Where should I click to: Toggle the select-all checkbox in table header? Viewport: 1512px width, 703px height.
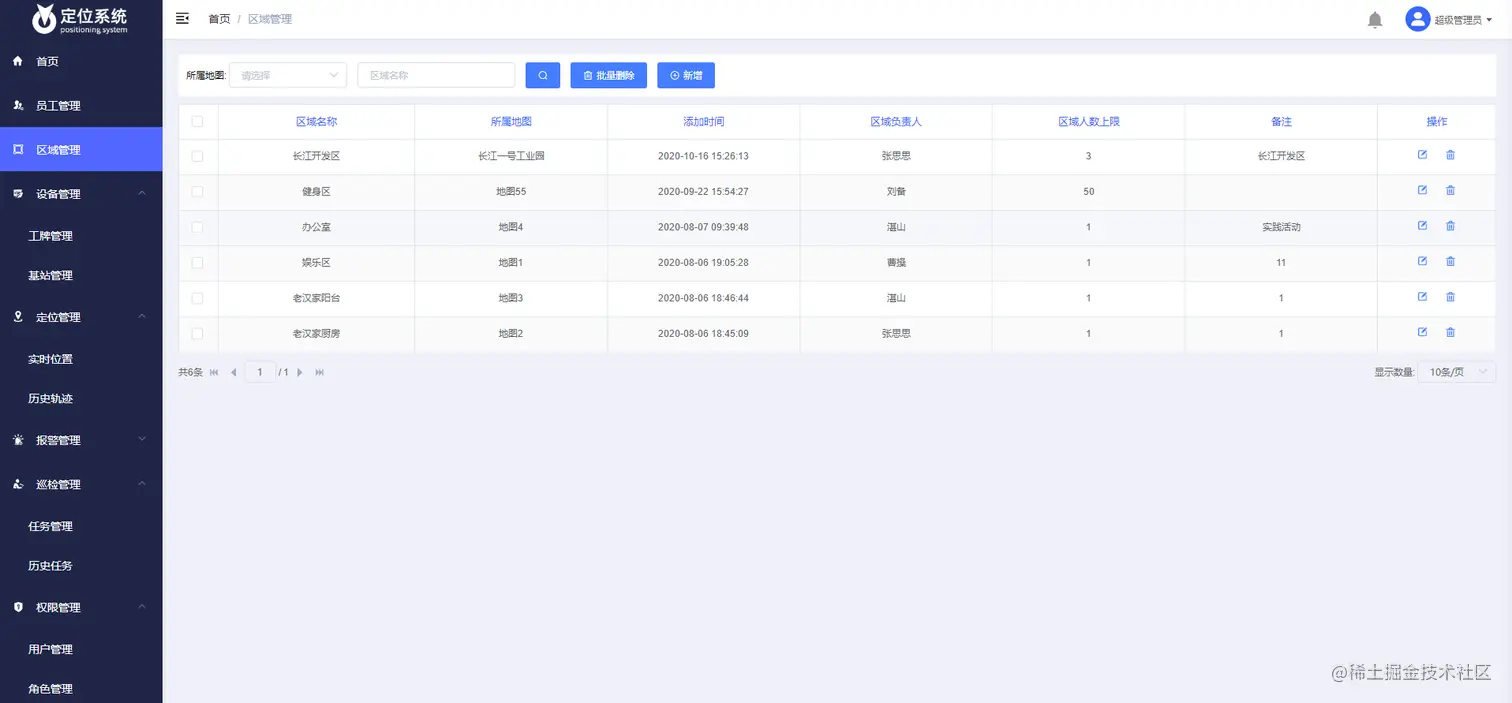pyautogui.click(x=197, y=121)
